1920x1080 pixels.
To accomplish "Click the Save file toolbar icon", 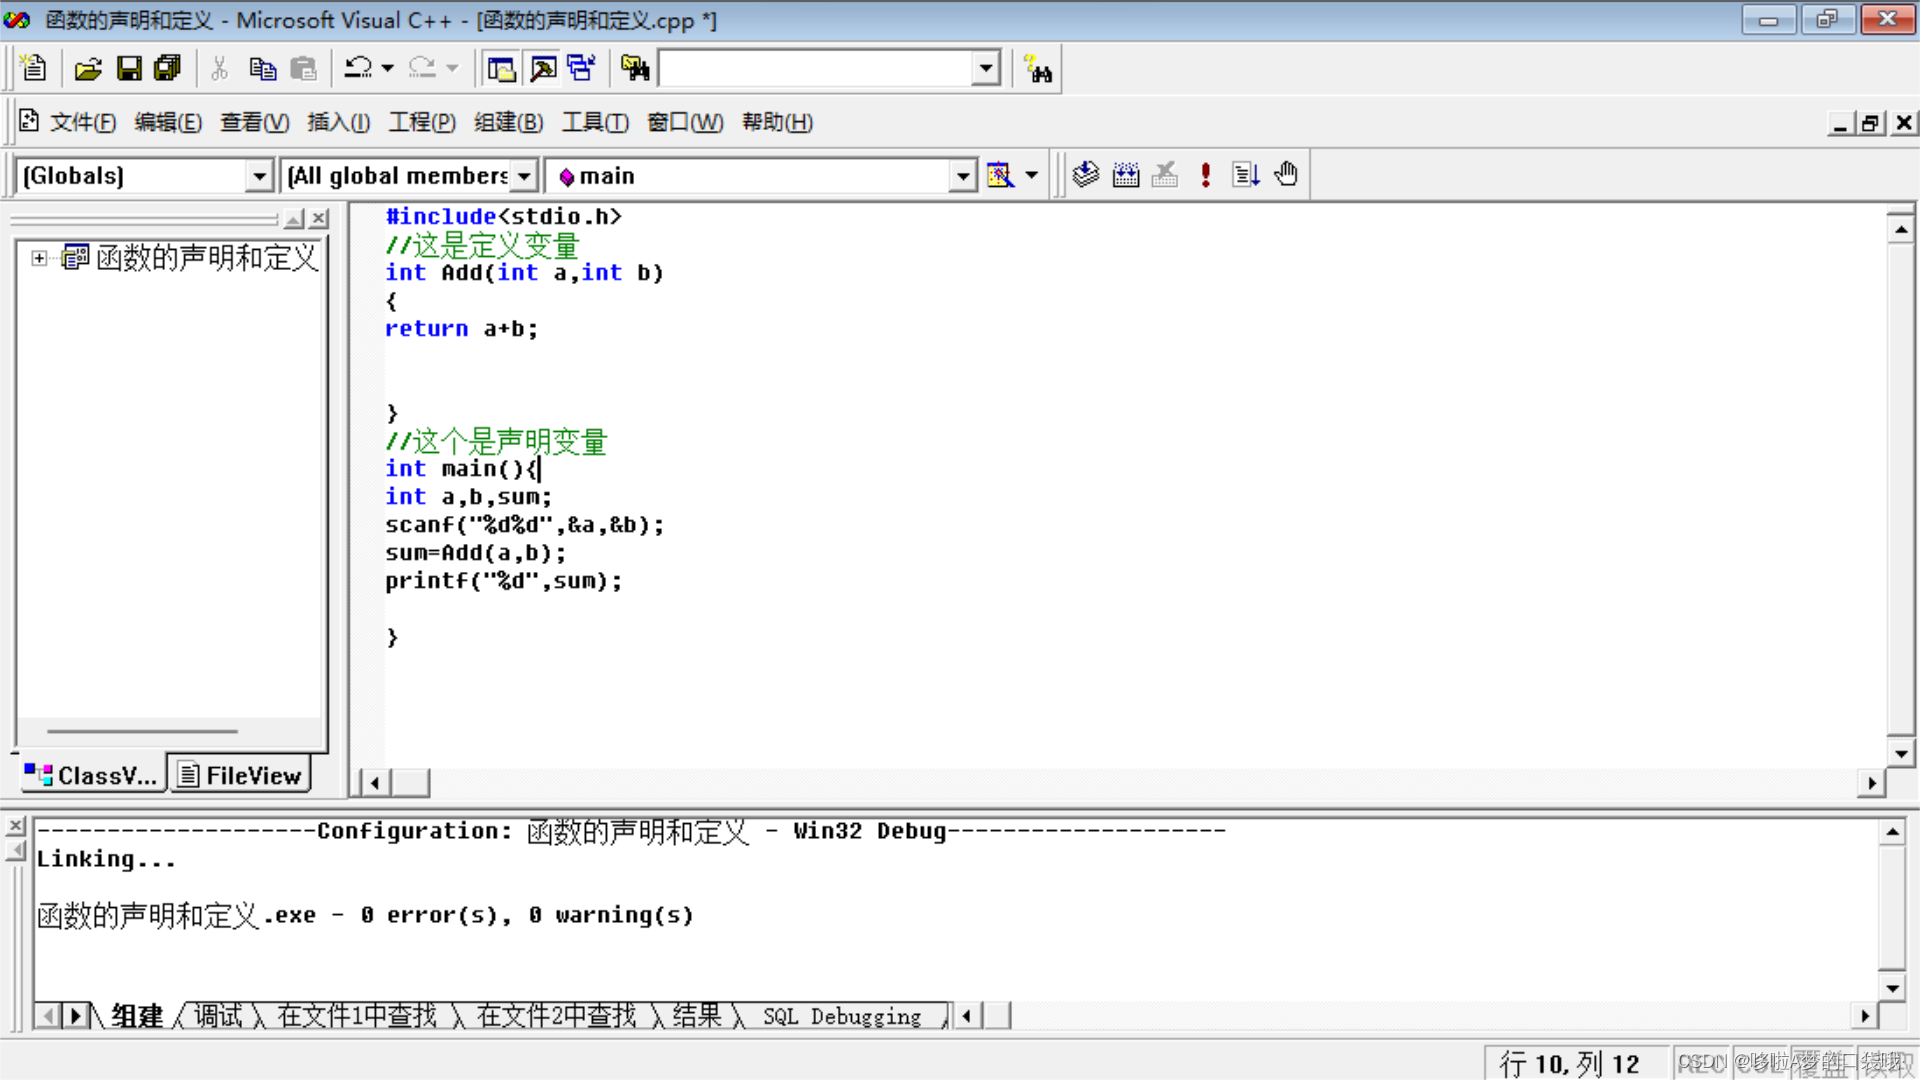I will [x=129, y=68].
